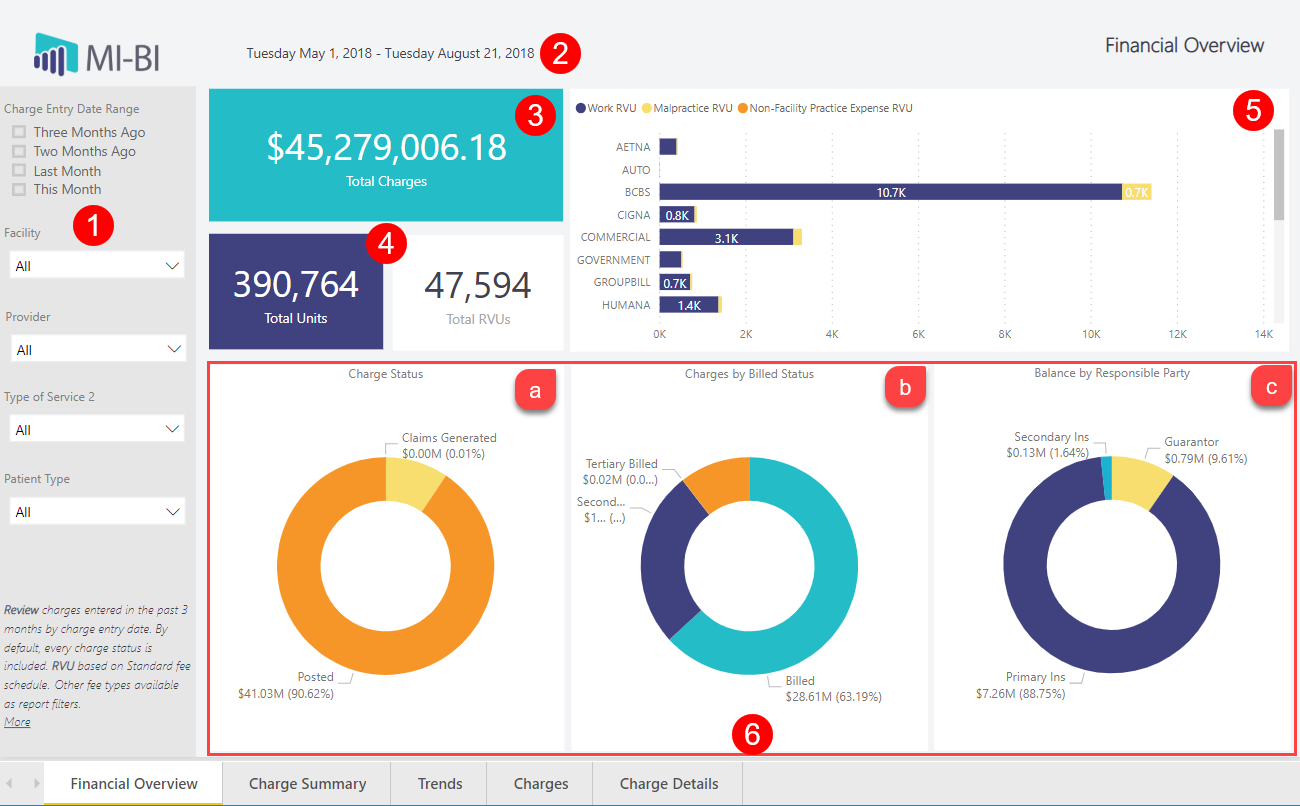Check the Two Months Ago box
The image size is (1300, 806).
coord(18,151)
